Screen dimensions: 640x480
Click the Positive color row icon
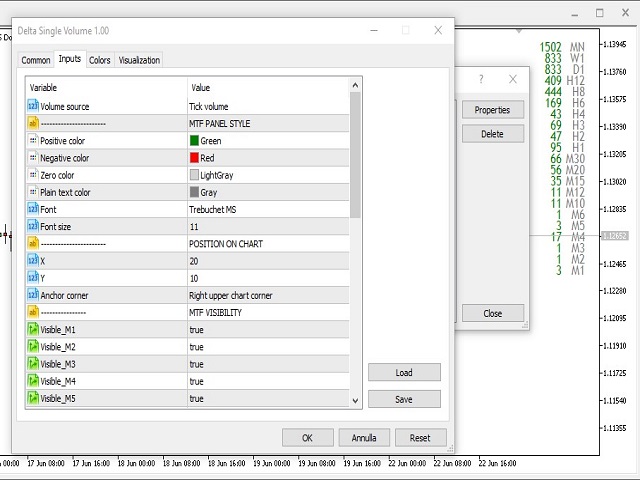coord(33,140)
